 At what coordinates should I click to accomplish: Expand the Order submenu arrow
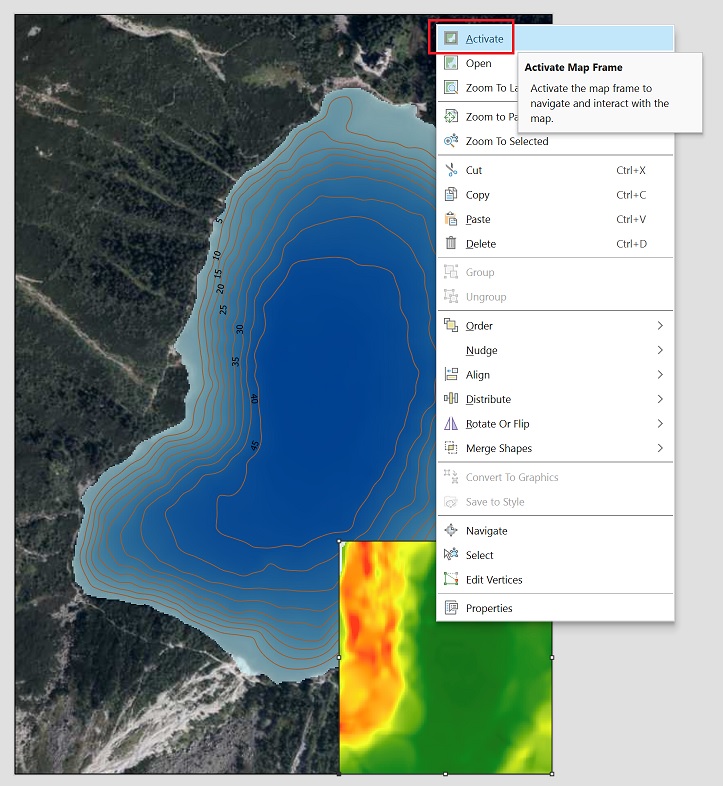coord(660,326)
